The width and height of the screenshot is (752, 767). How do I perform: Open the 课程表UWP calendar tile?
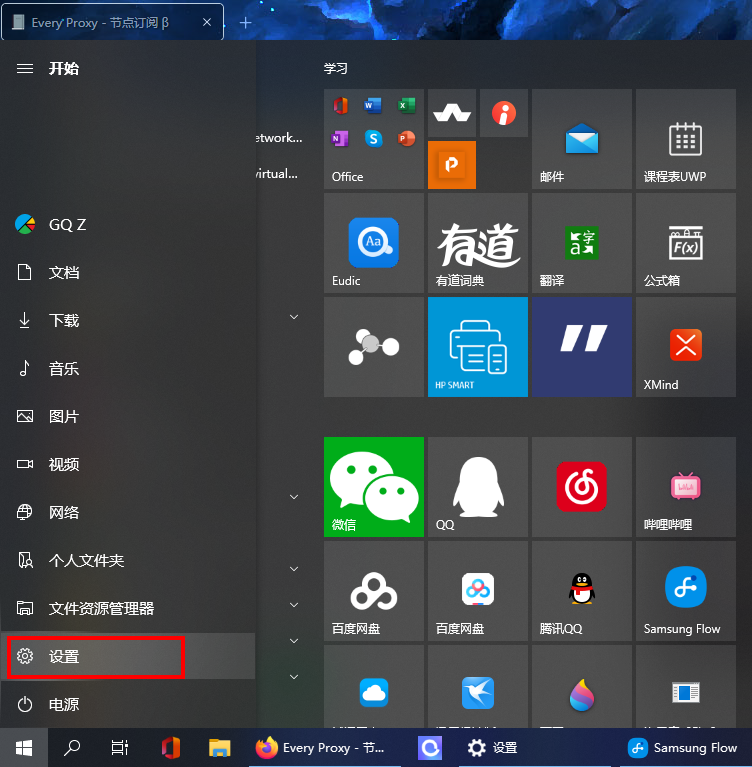pyautogui.click(x=685, y=139)
